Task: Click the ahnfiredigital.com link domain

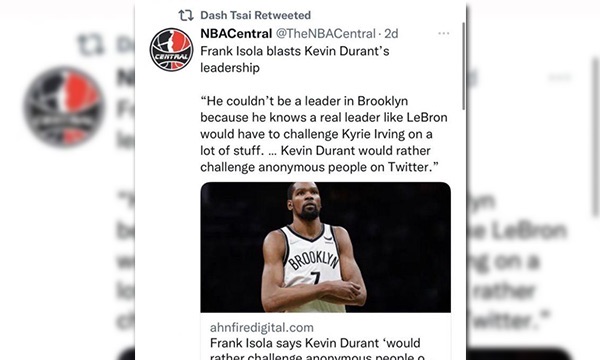Action: point(262,327)
